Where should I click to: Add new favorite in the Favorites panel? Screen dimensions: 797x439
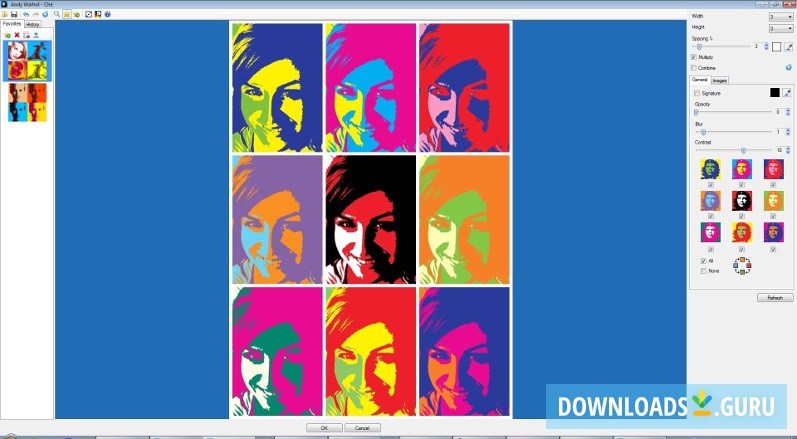click(7, 35)
